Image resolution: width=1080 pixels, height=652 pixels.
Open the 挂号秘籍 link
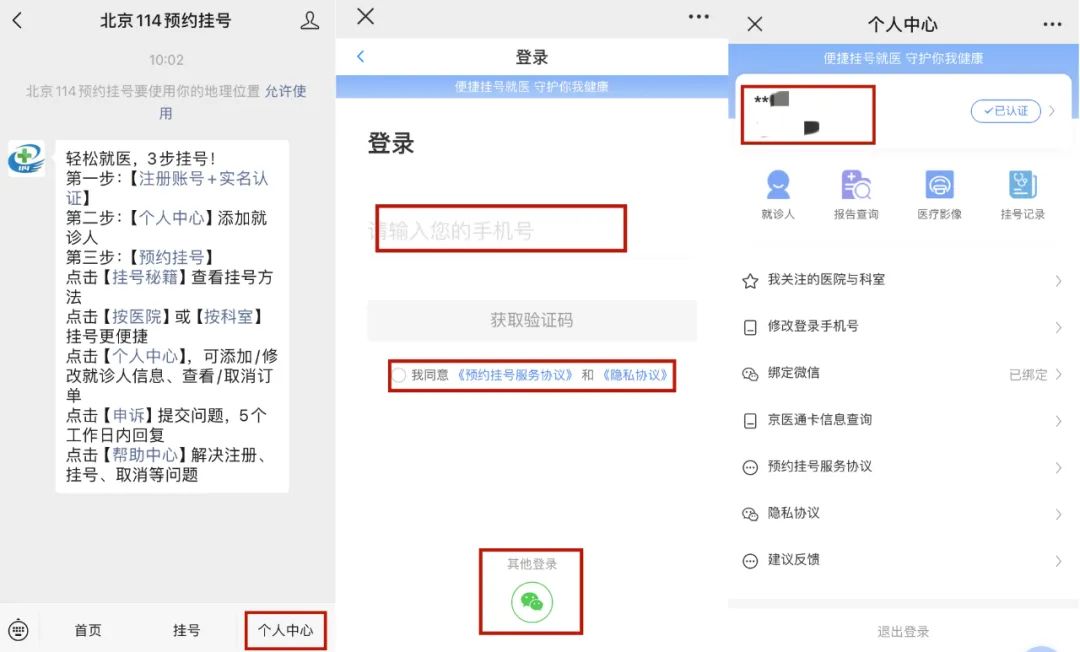(x=145, y=277)
